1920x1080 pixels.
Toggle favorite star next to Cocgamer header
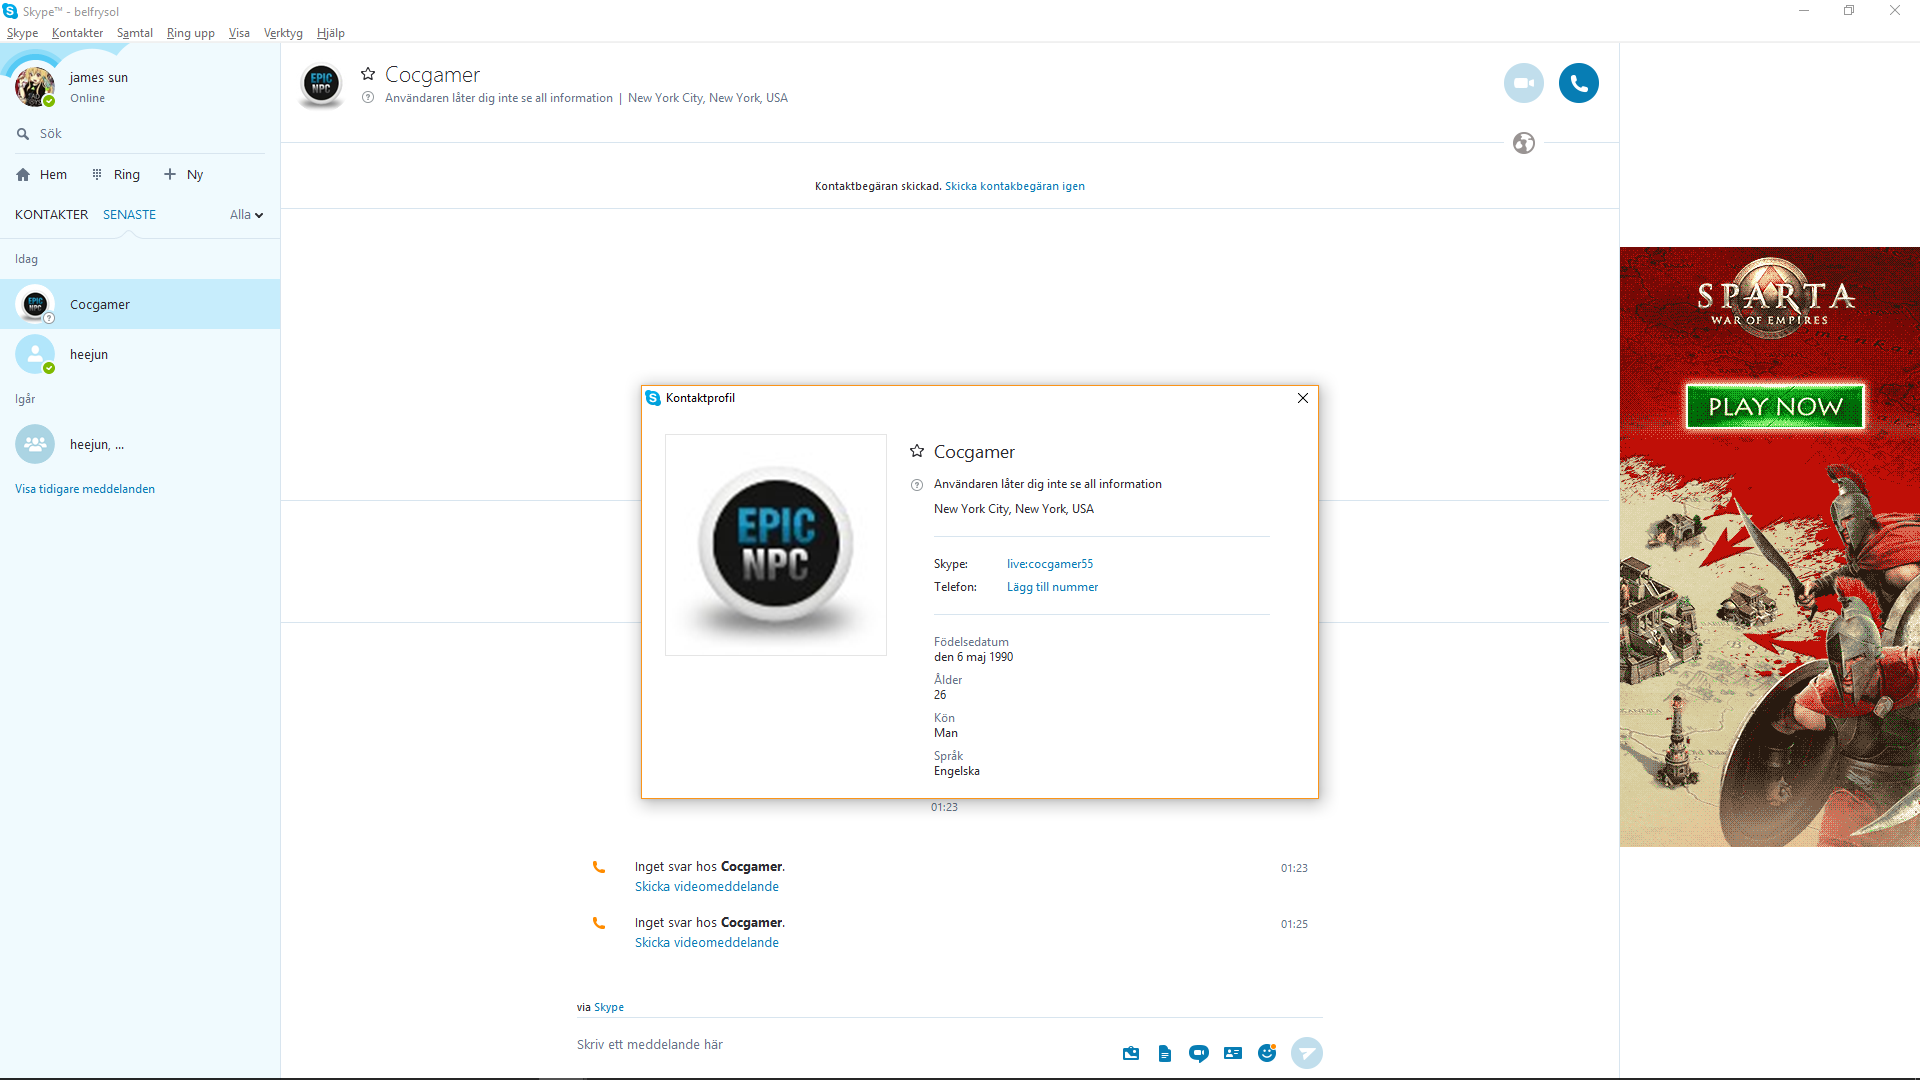point(368,74)
